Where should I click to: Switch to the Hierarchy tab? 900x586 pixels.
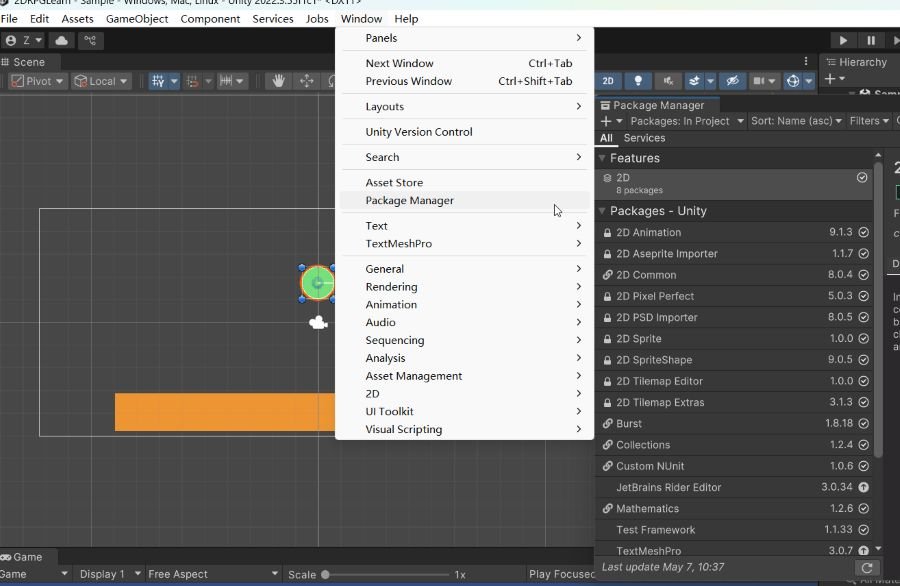pos(856,62)
